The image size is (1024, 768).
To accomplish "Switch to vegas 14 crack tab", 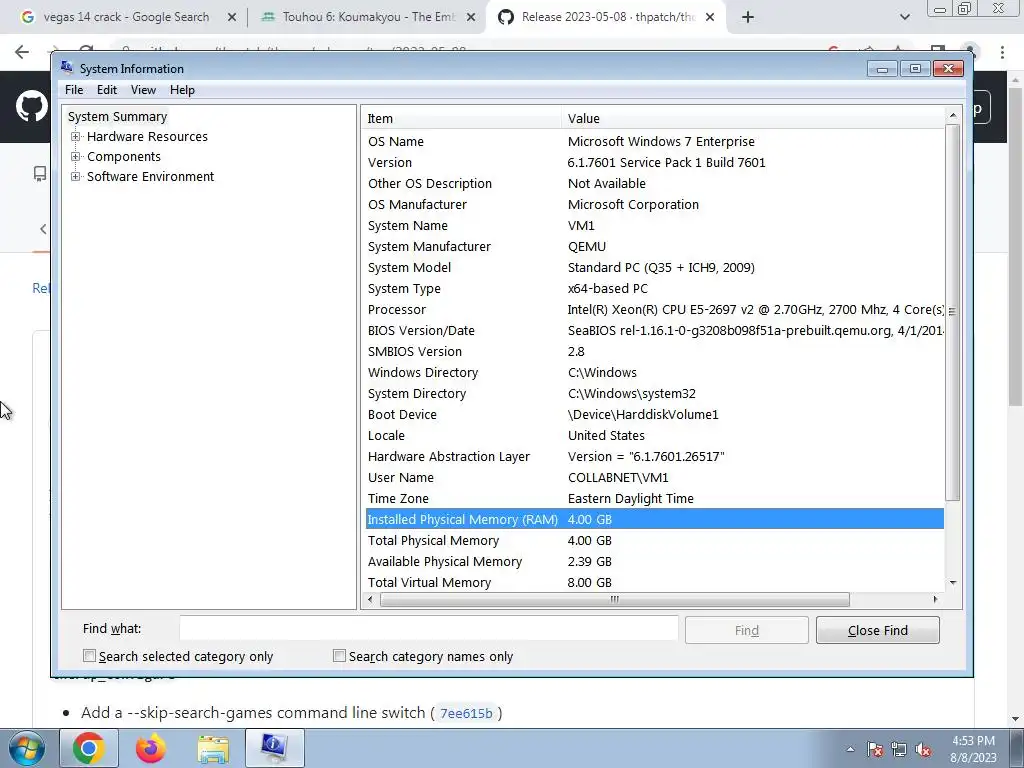I will tap(126, 17).
